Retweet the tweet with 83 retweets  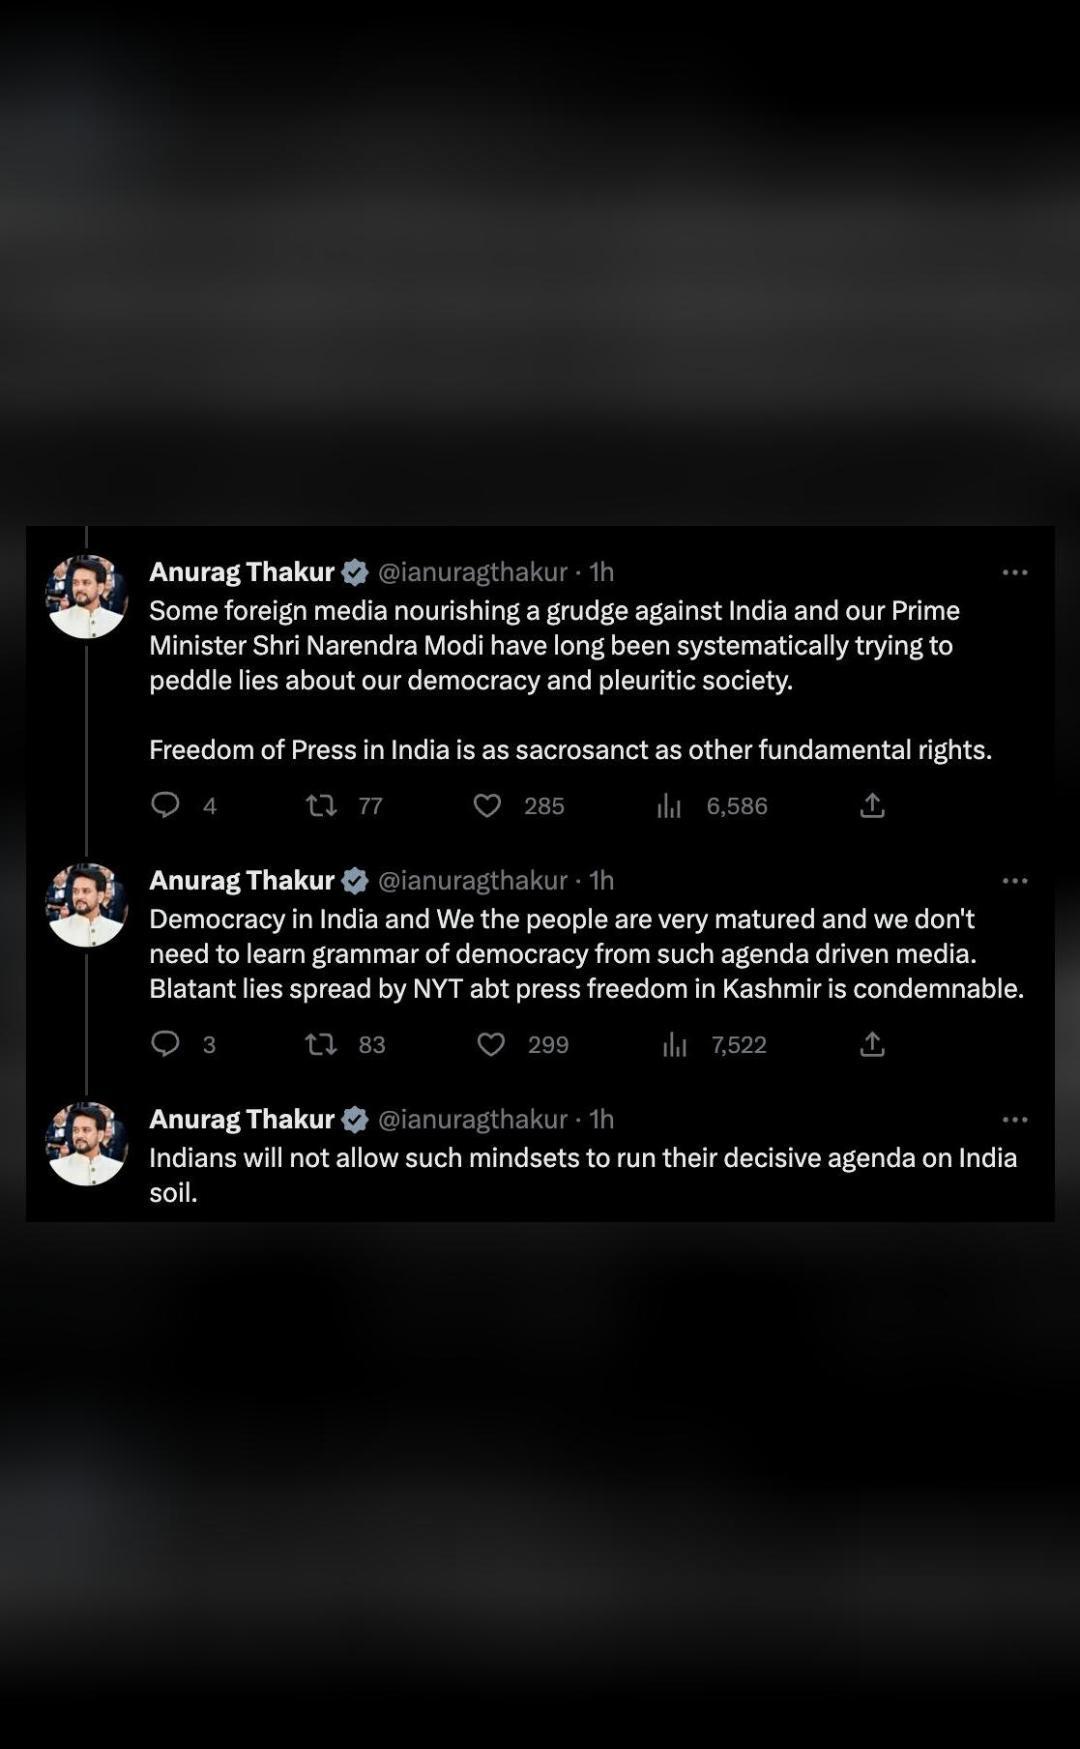point(321,1044)
